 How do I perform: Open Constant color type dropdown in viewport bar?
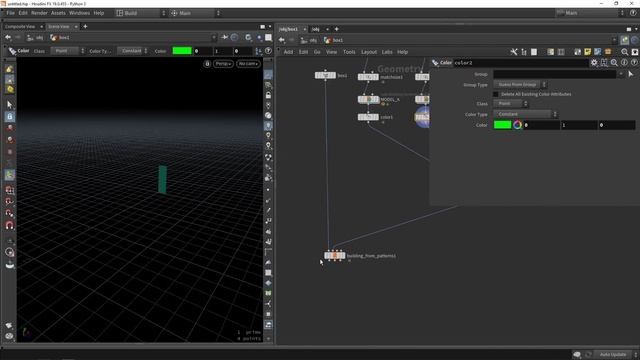(x=133, y=51)
